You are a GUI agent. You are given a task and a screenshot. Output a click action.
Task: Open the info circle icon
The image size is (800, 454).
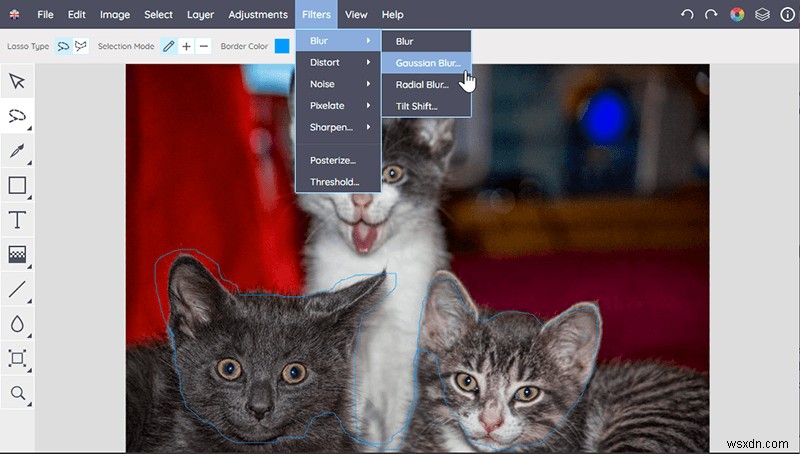click(x=787, y=14)
